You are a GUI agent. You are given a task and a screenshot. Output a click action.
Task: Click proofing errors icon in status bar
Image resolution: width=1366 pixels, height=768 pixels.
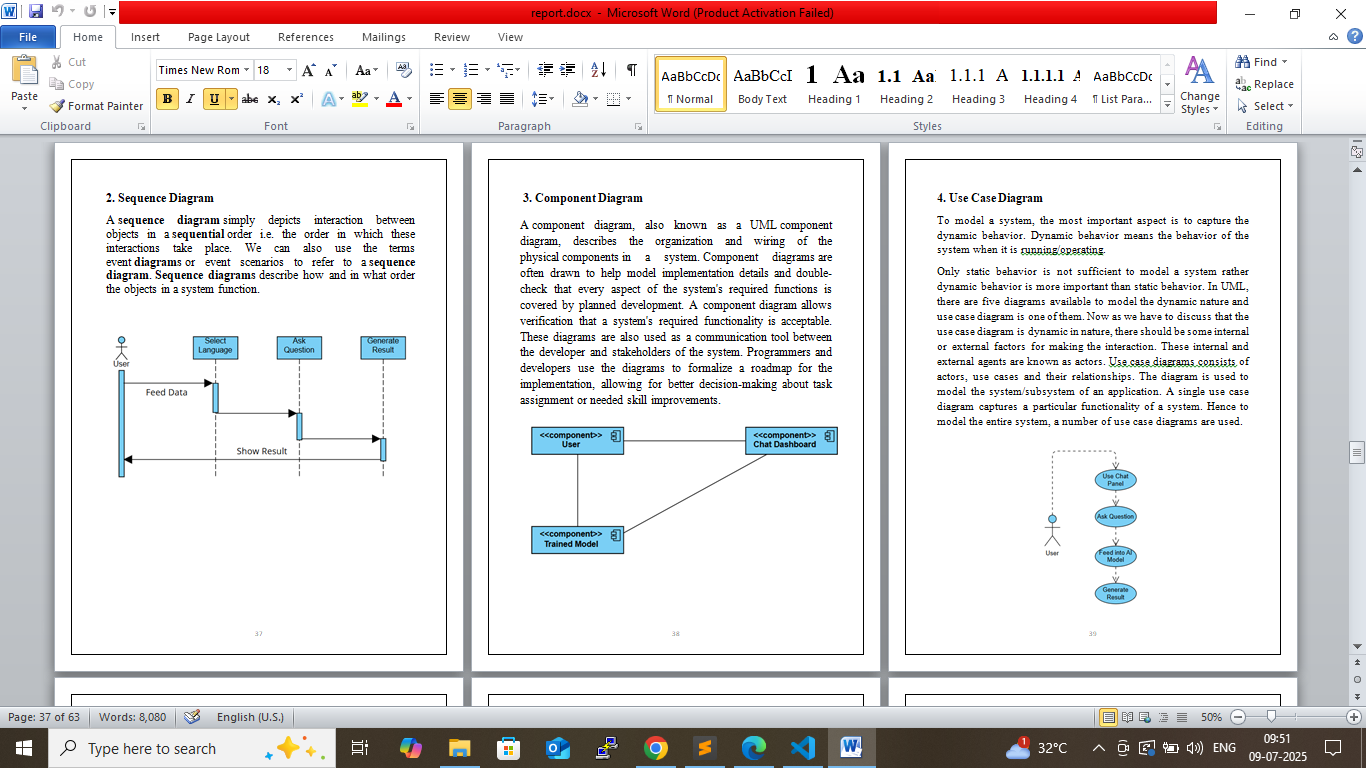192,717
